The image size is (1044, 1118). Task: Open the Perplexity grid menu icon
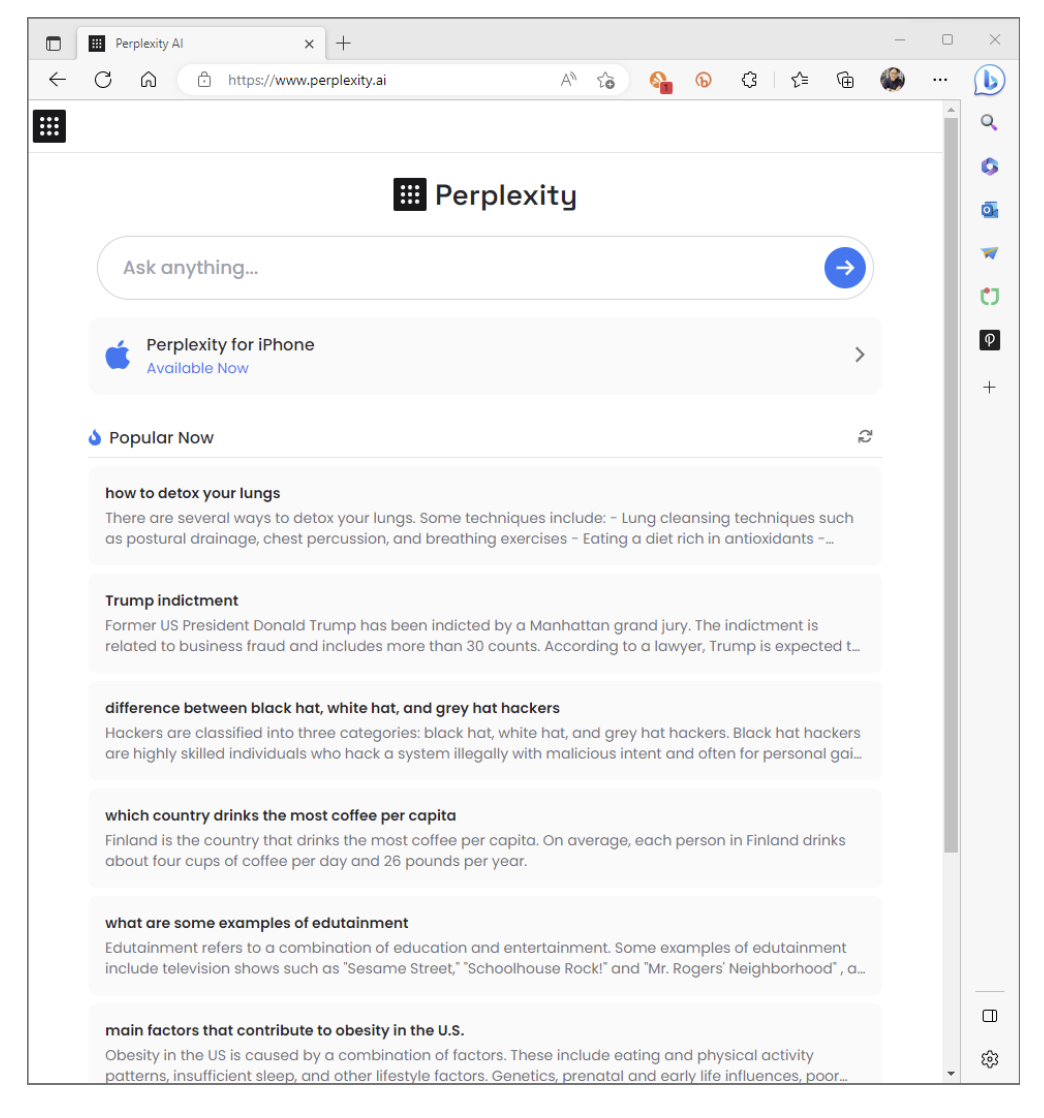click(x=49, y=126)
